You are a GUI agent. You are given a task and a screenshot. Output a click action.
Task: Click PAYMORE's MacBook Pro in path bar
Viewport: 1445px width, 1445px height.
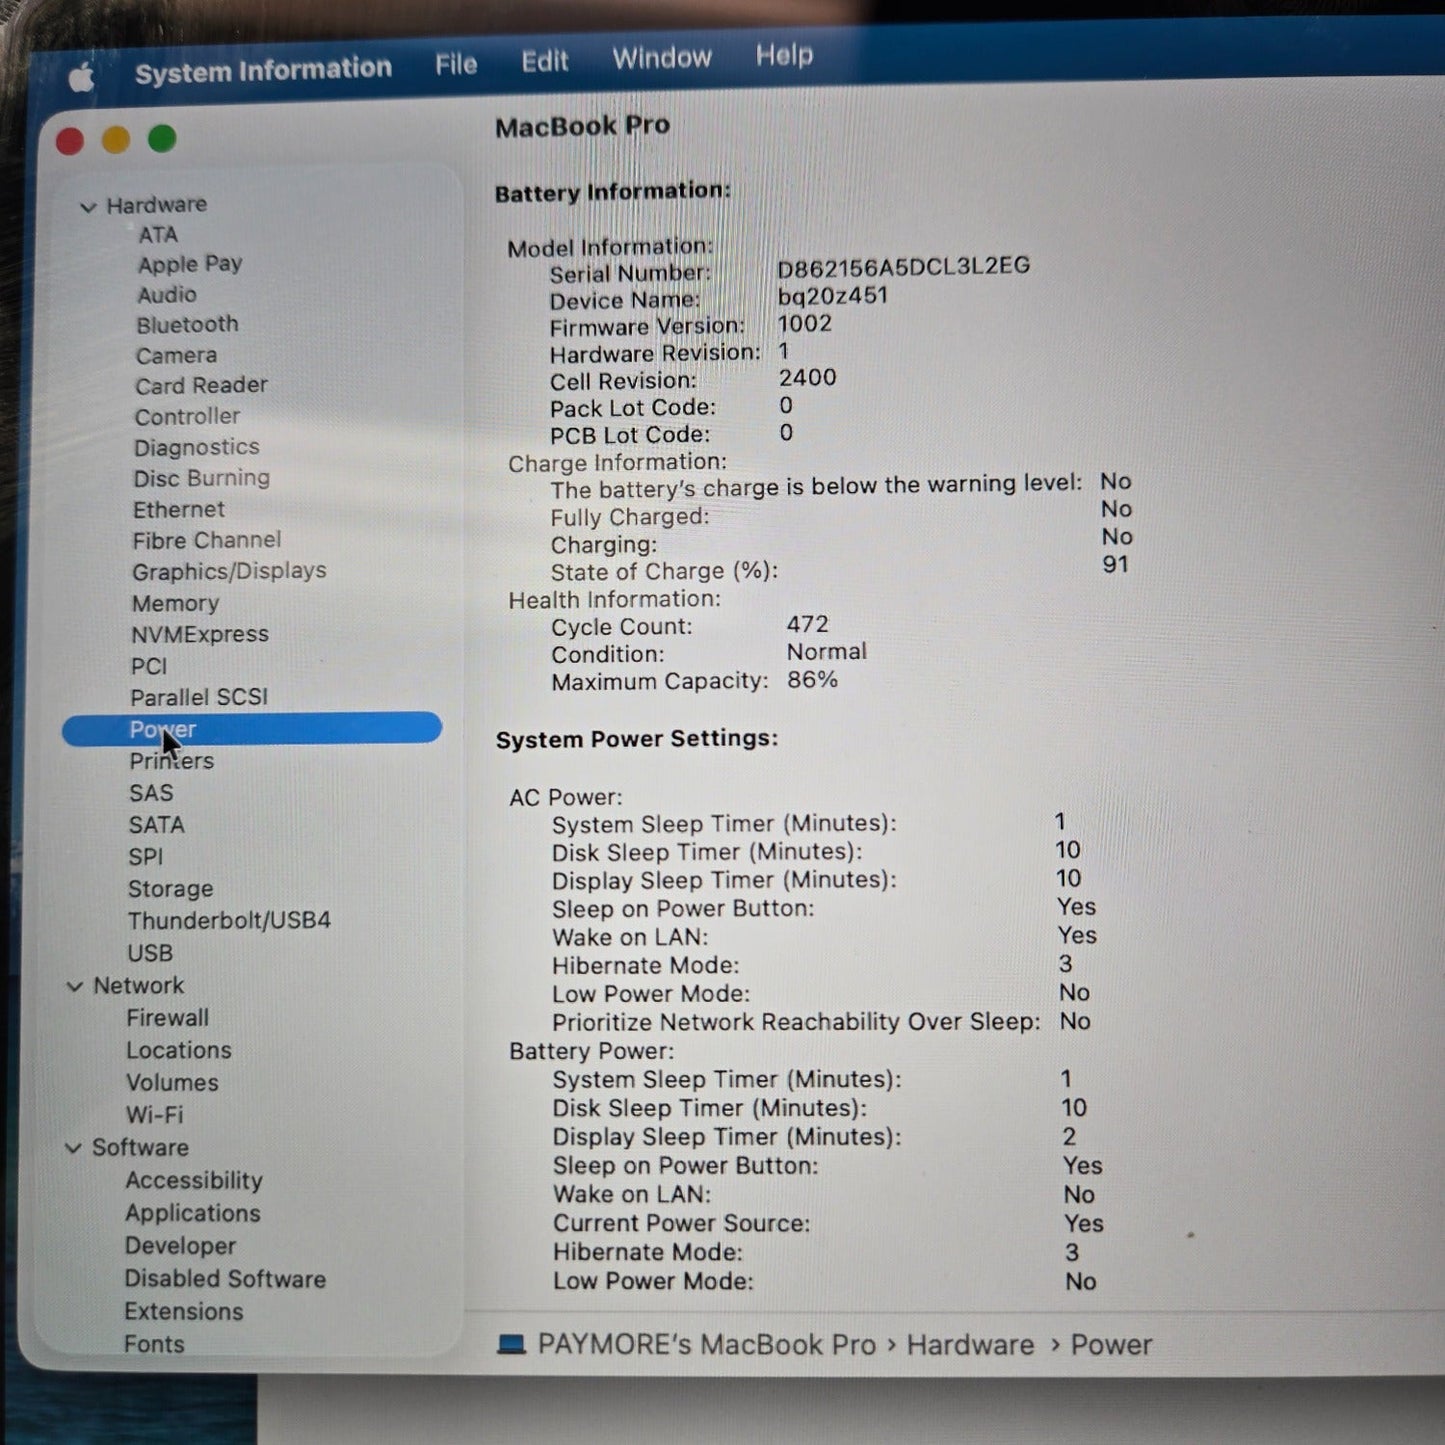(x=706, y=1345)
